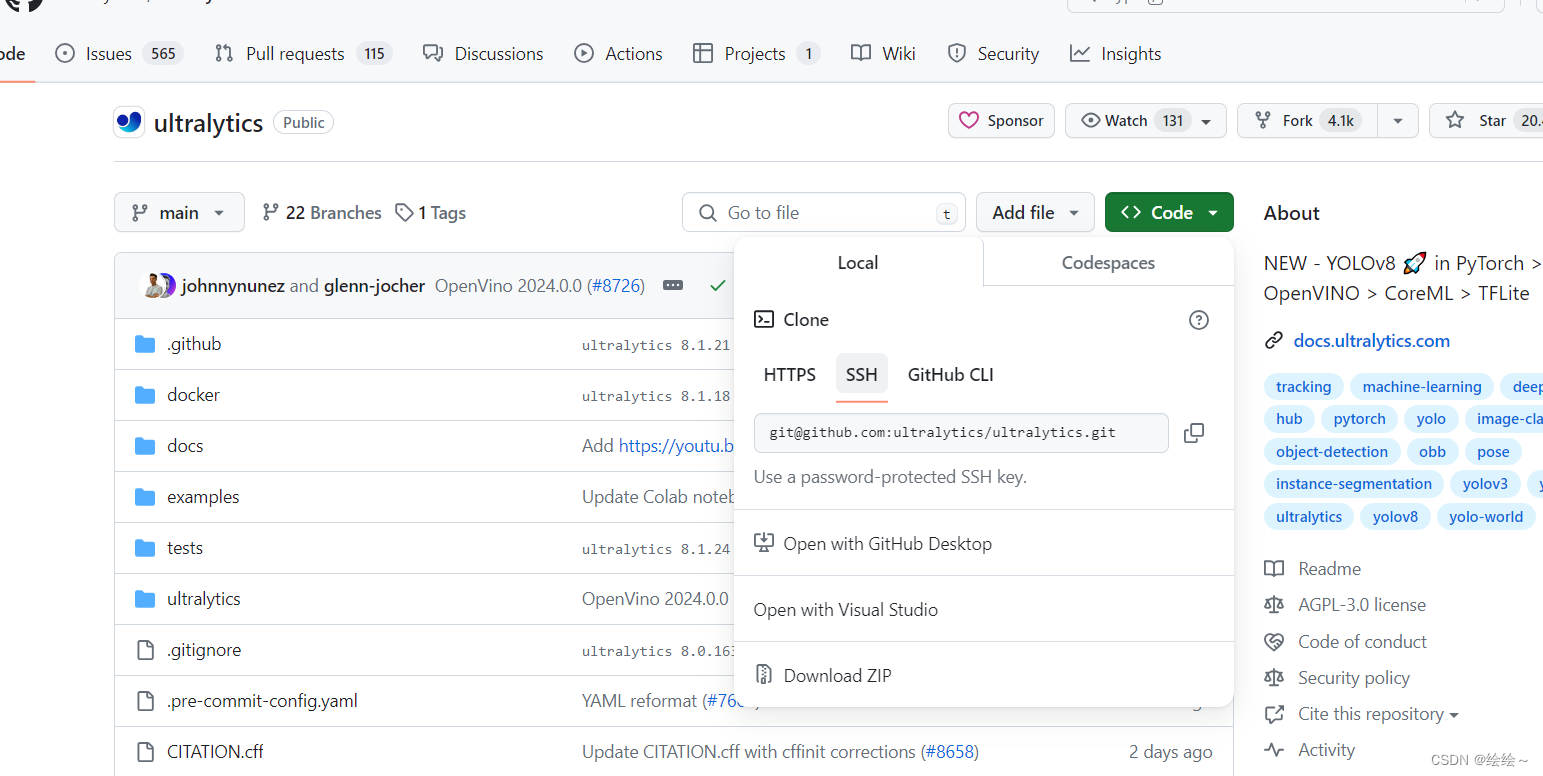1543x776 pixels.
Task: Open the Pull requests tab
Action: [303, 54]
